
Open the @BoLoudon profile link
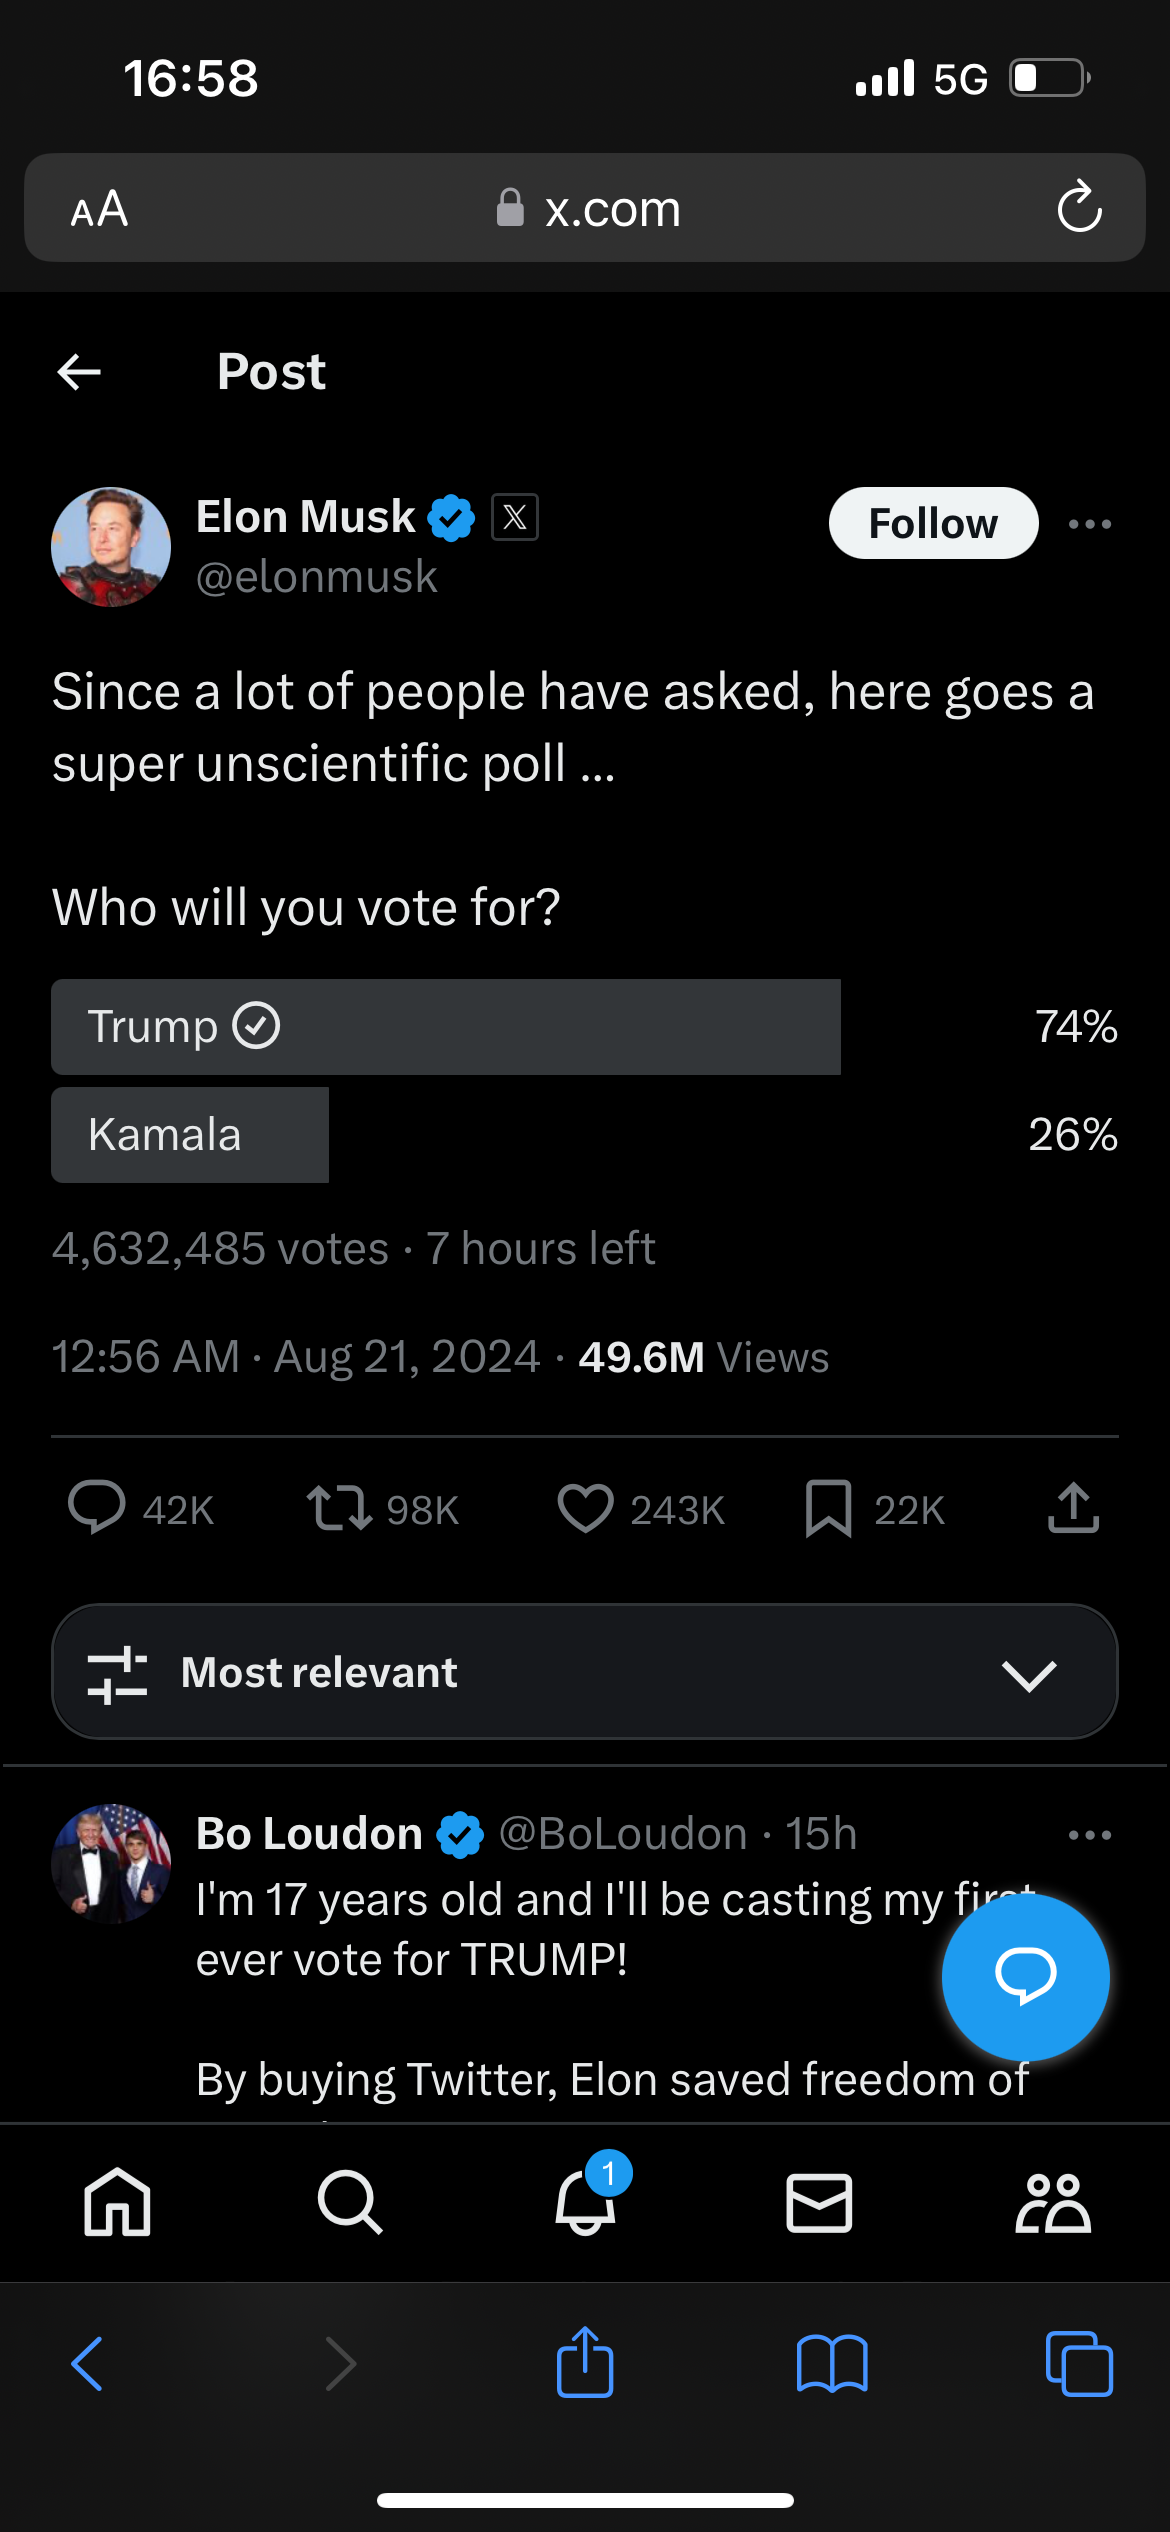[x=622, y=1834]
